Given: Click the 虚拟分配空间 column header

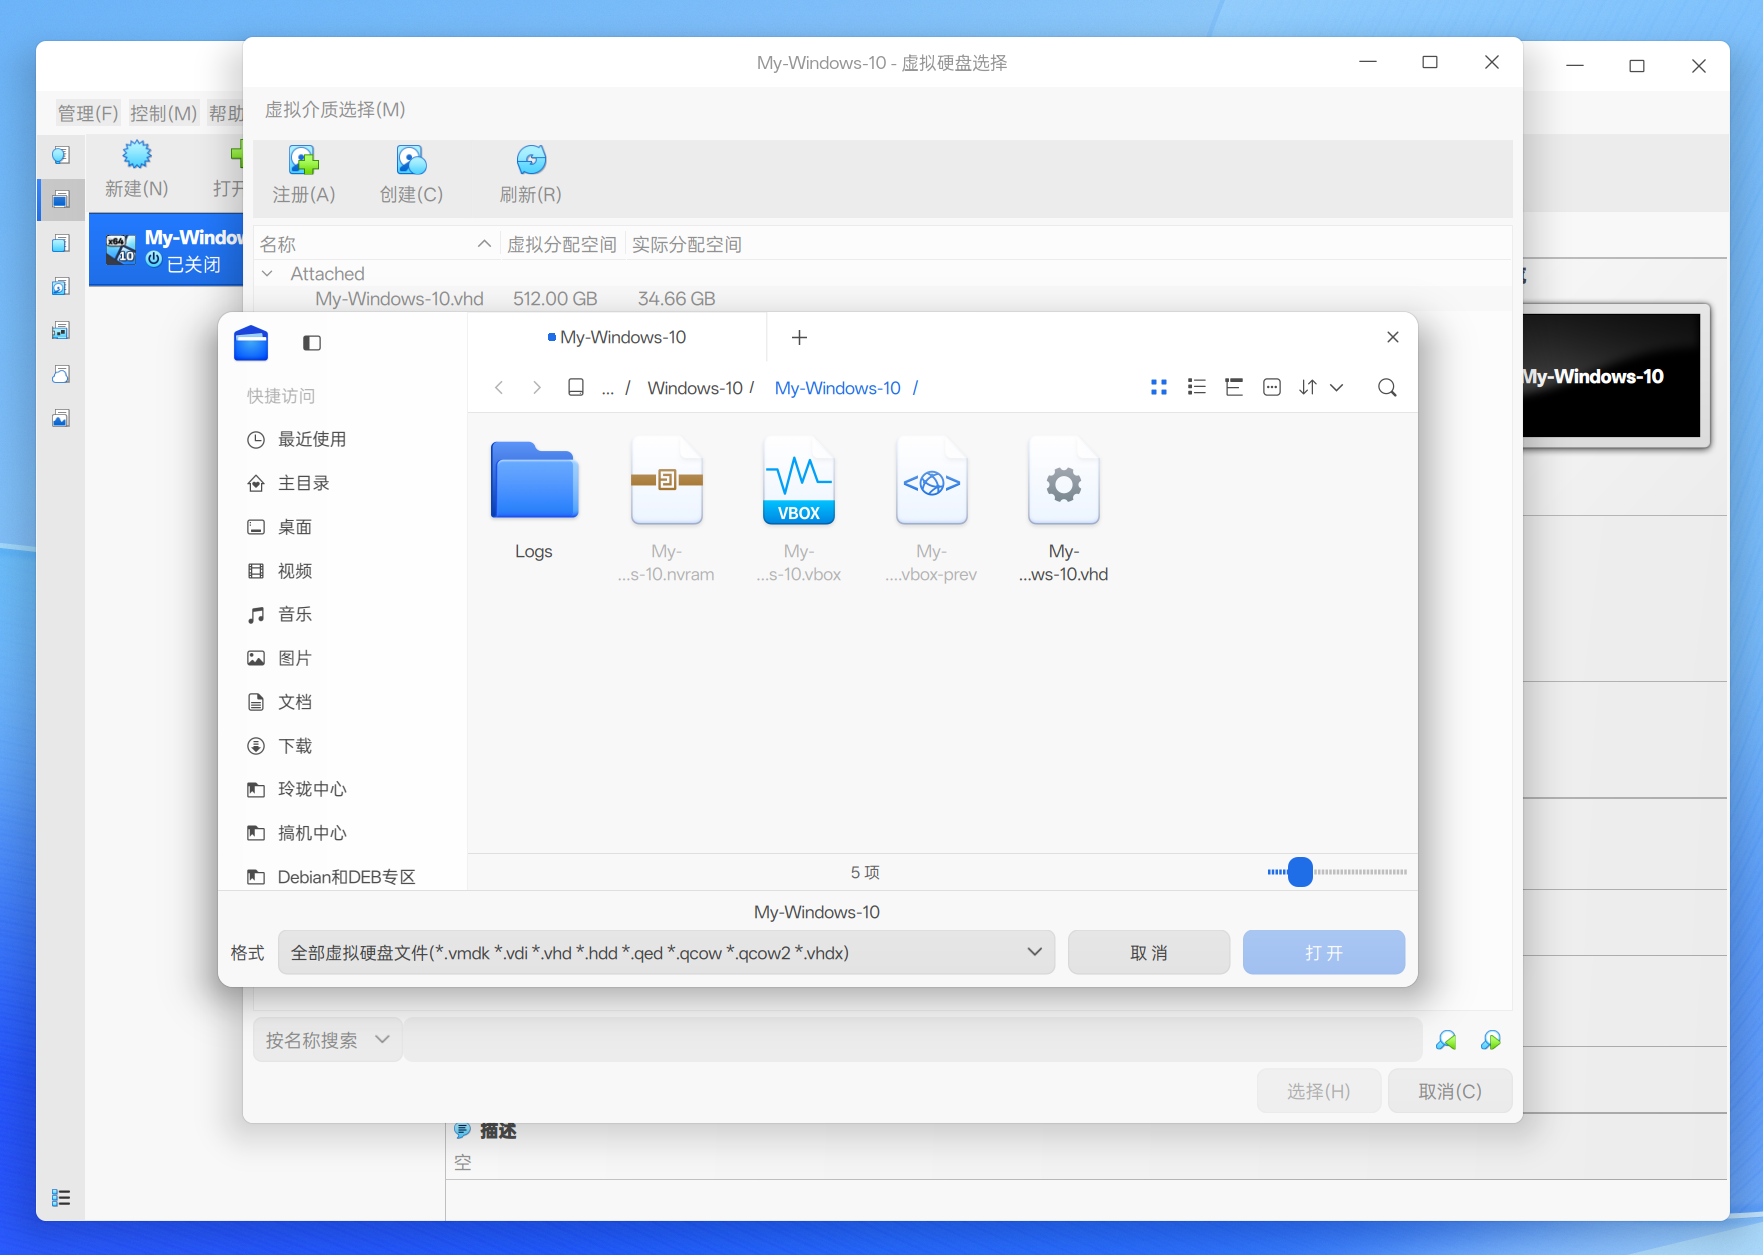Looking at the screenshot, I should [562, 244].
